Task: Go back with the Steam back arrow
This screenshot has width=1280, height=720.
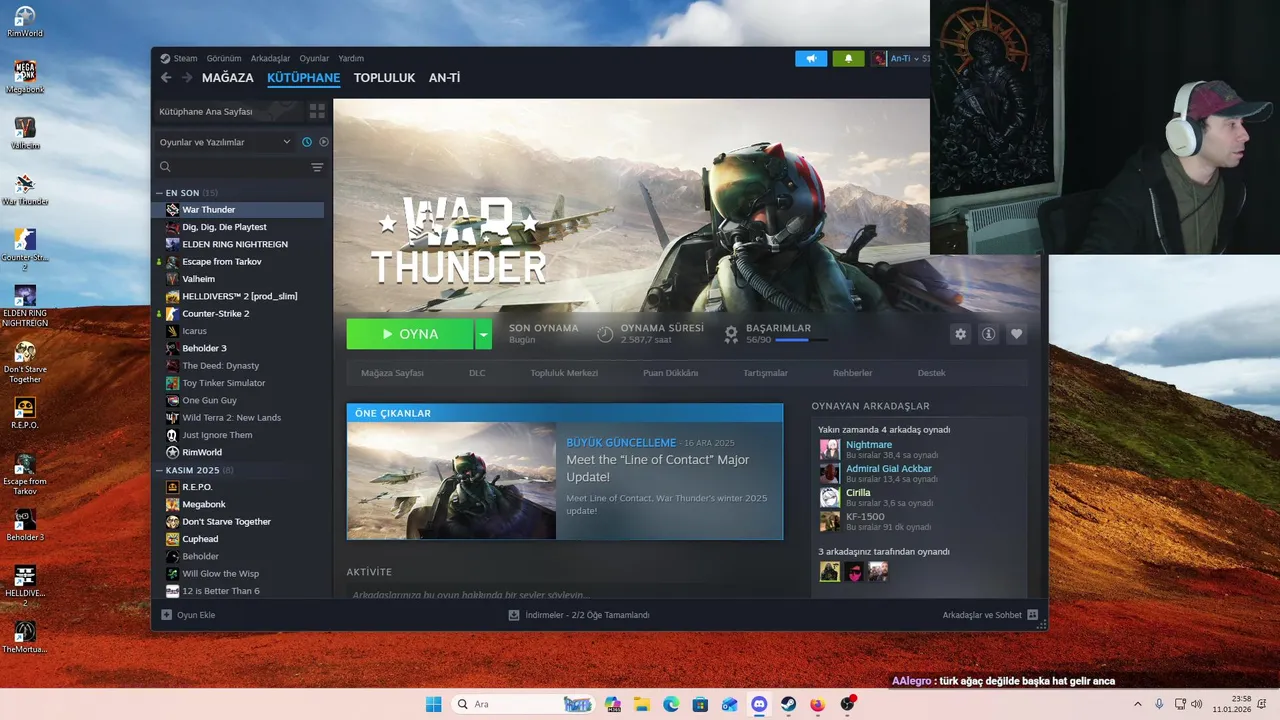Action: [x=166, y=78]
